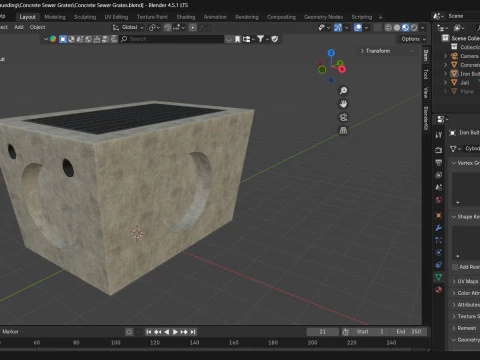Select wireframe viewport shading
Viewport: 480px width, 360px height.
[x=388, y=27]
